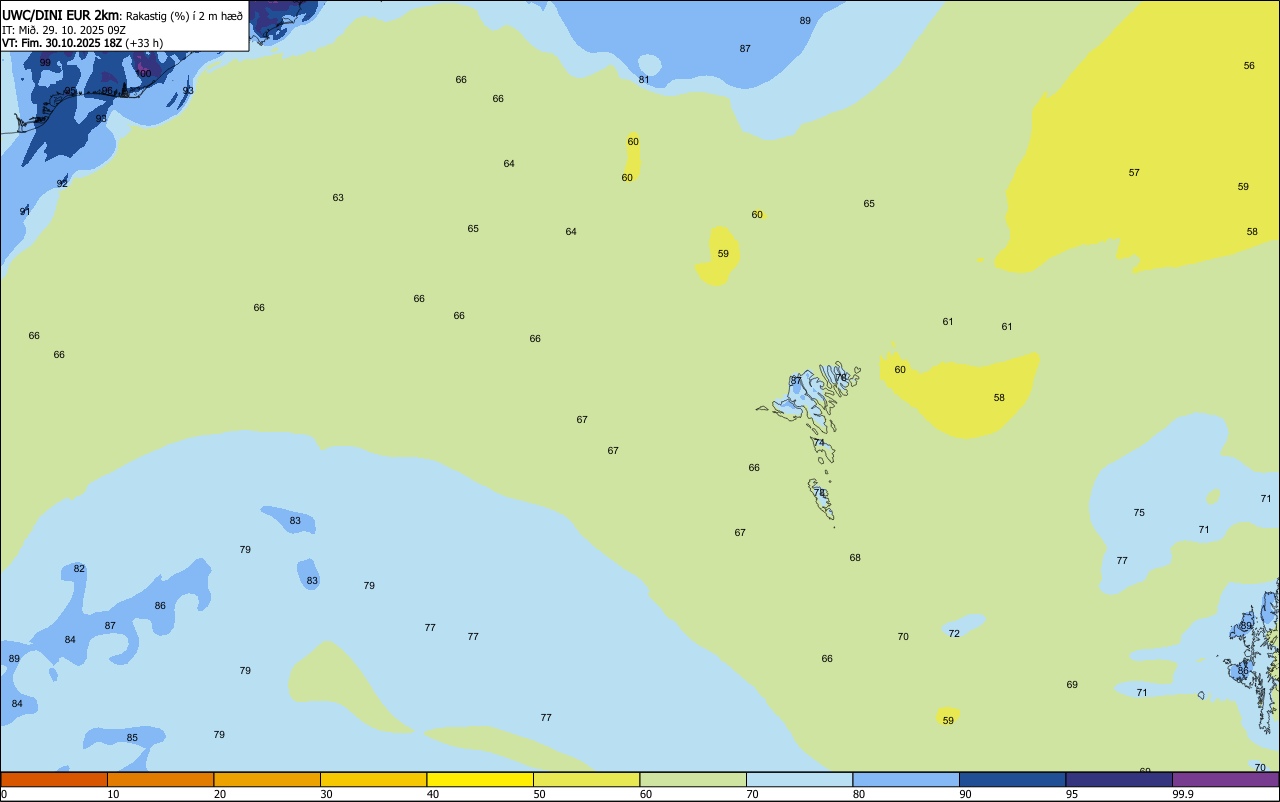1280x802 pixels.
Task: Click the '40' legend tick label
Action: 433,794
